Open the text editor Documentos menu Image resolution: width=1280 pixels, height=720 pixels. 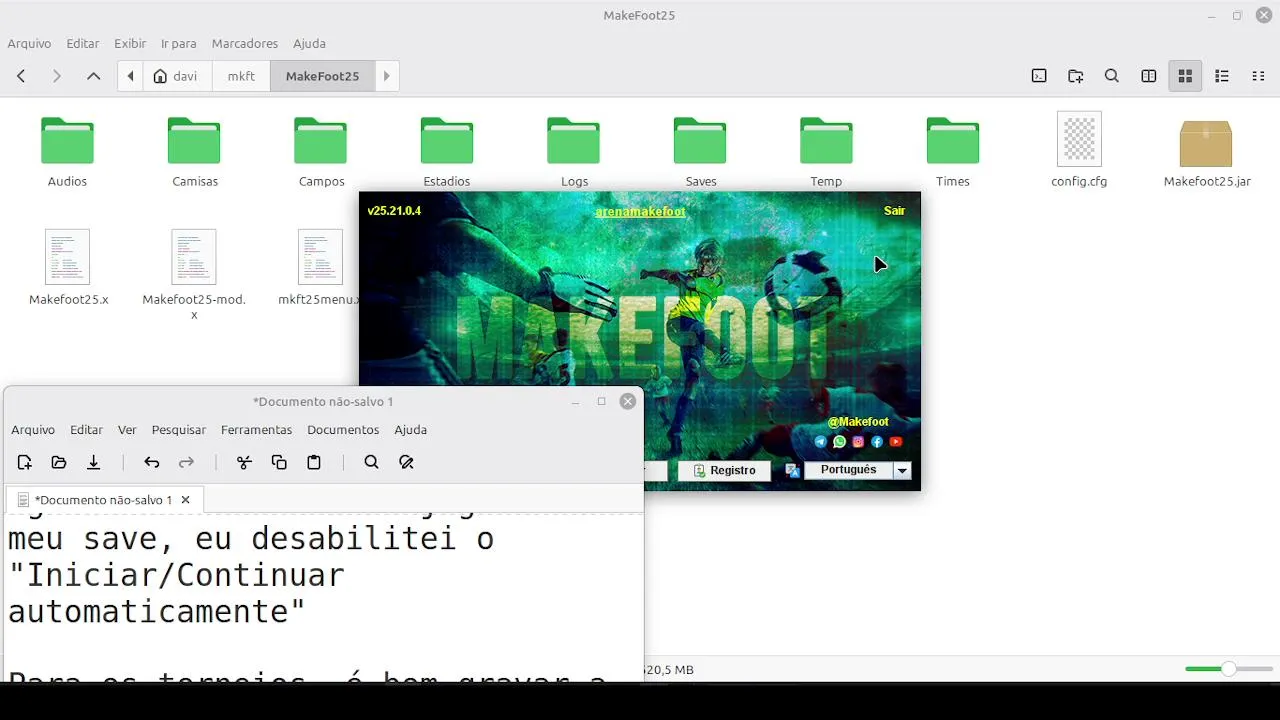tap(343, 430)
